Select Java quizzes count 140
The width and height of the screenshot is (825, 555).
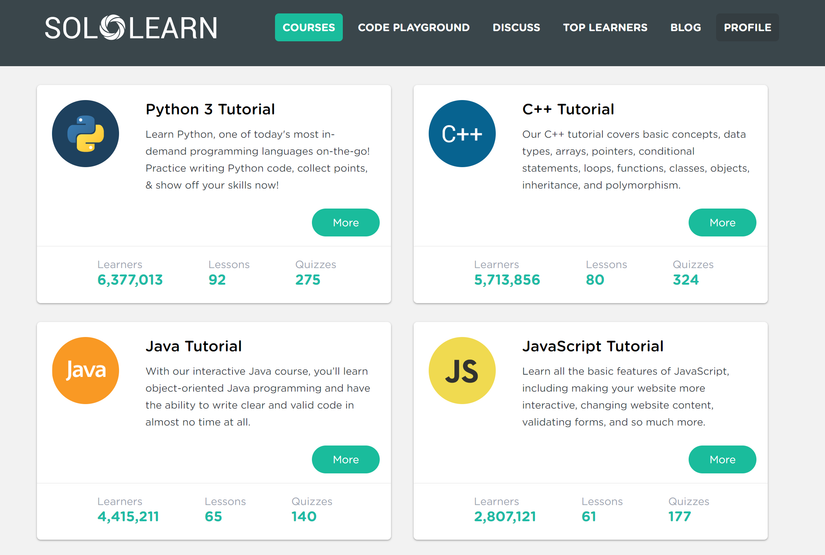[x=304, y=517]
